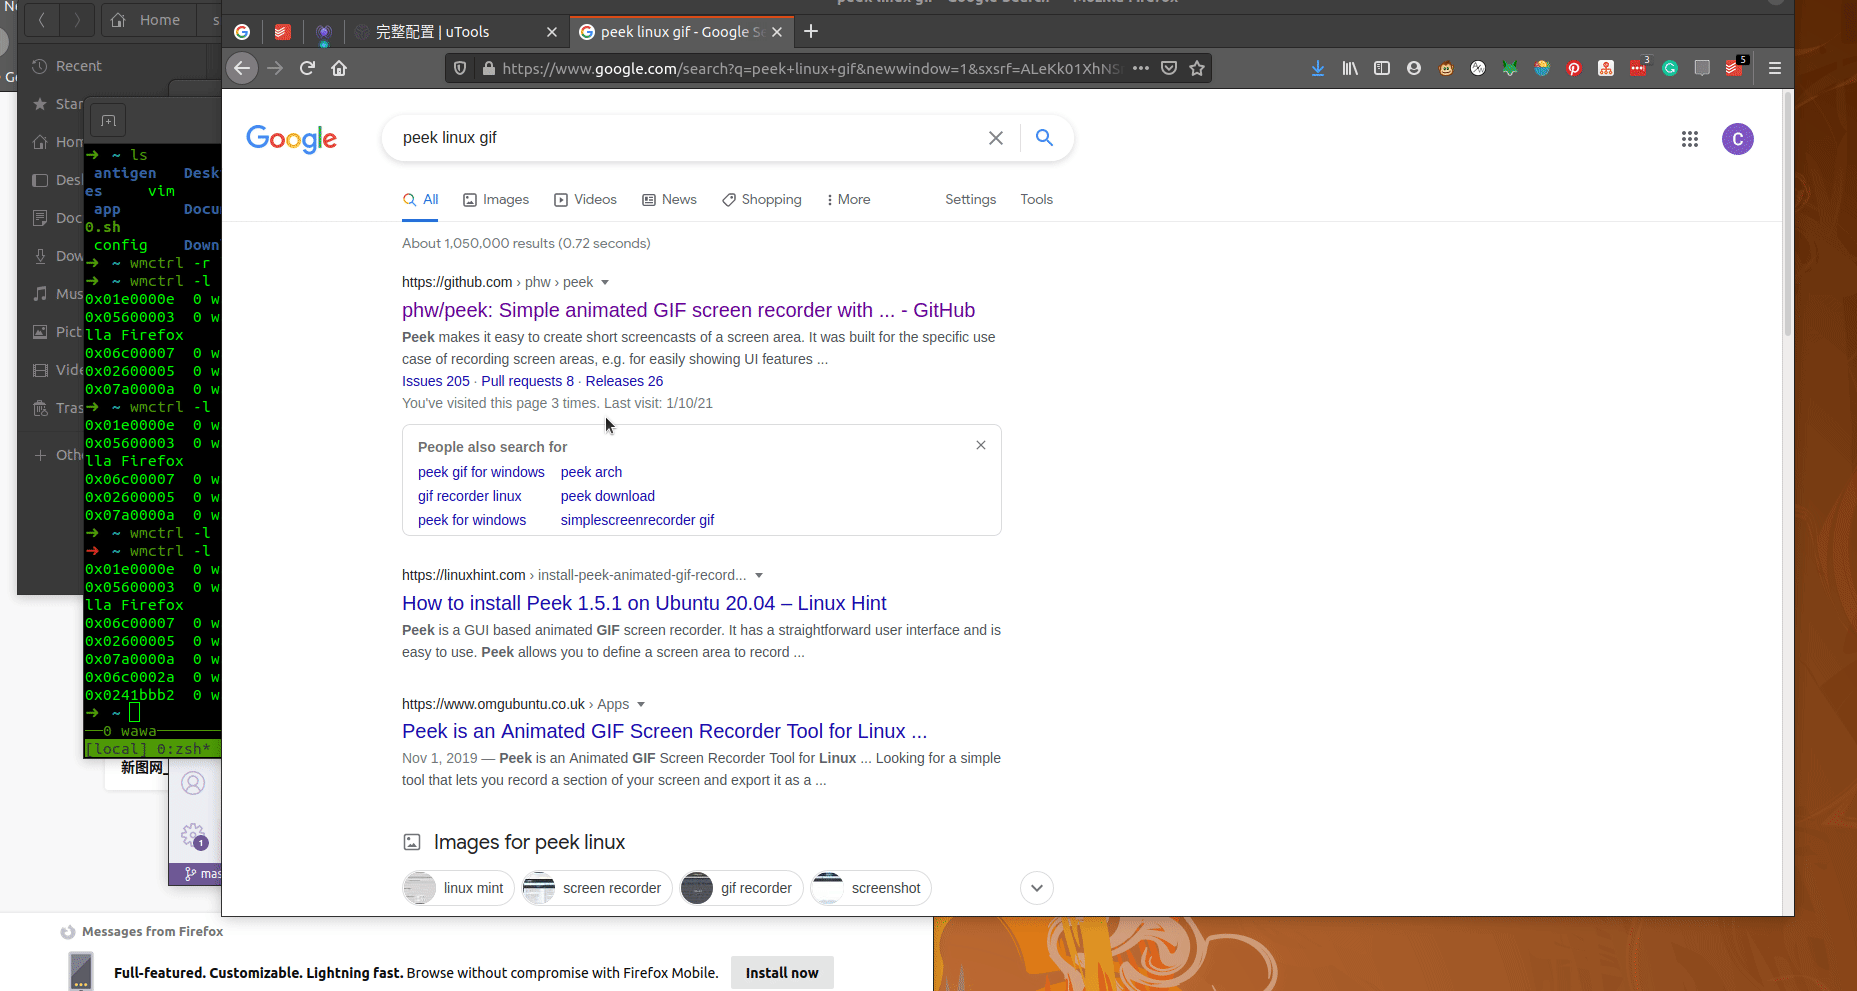Open tracking protection shield in address bar
The image size is (1857, 991).
point(460,68)
